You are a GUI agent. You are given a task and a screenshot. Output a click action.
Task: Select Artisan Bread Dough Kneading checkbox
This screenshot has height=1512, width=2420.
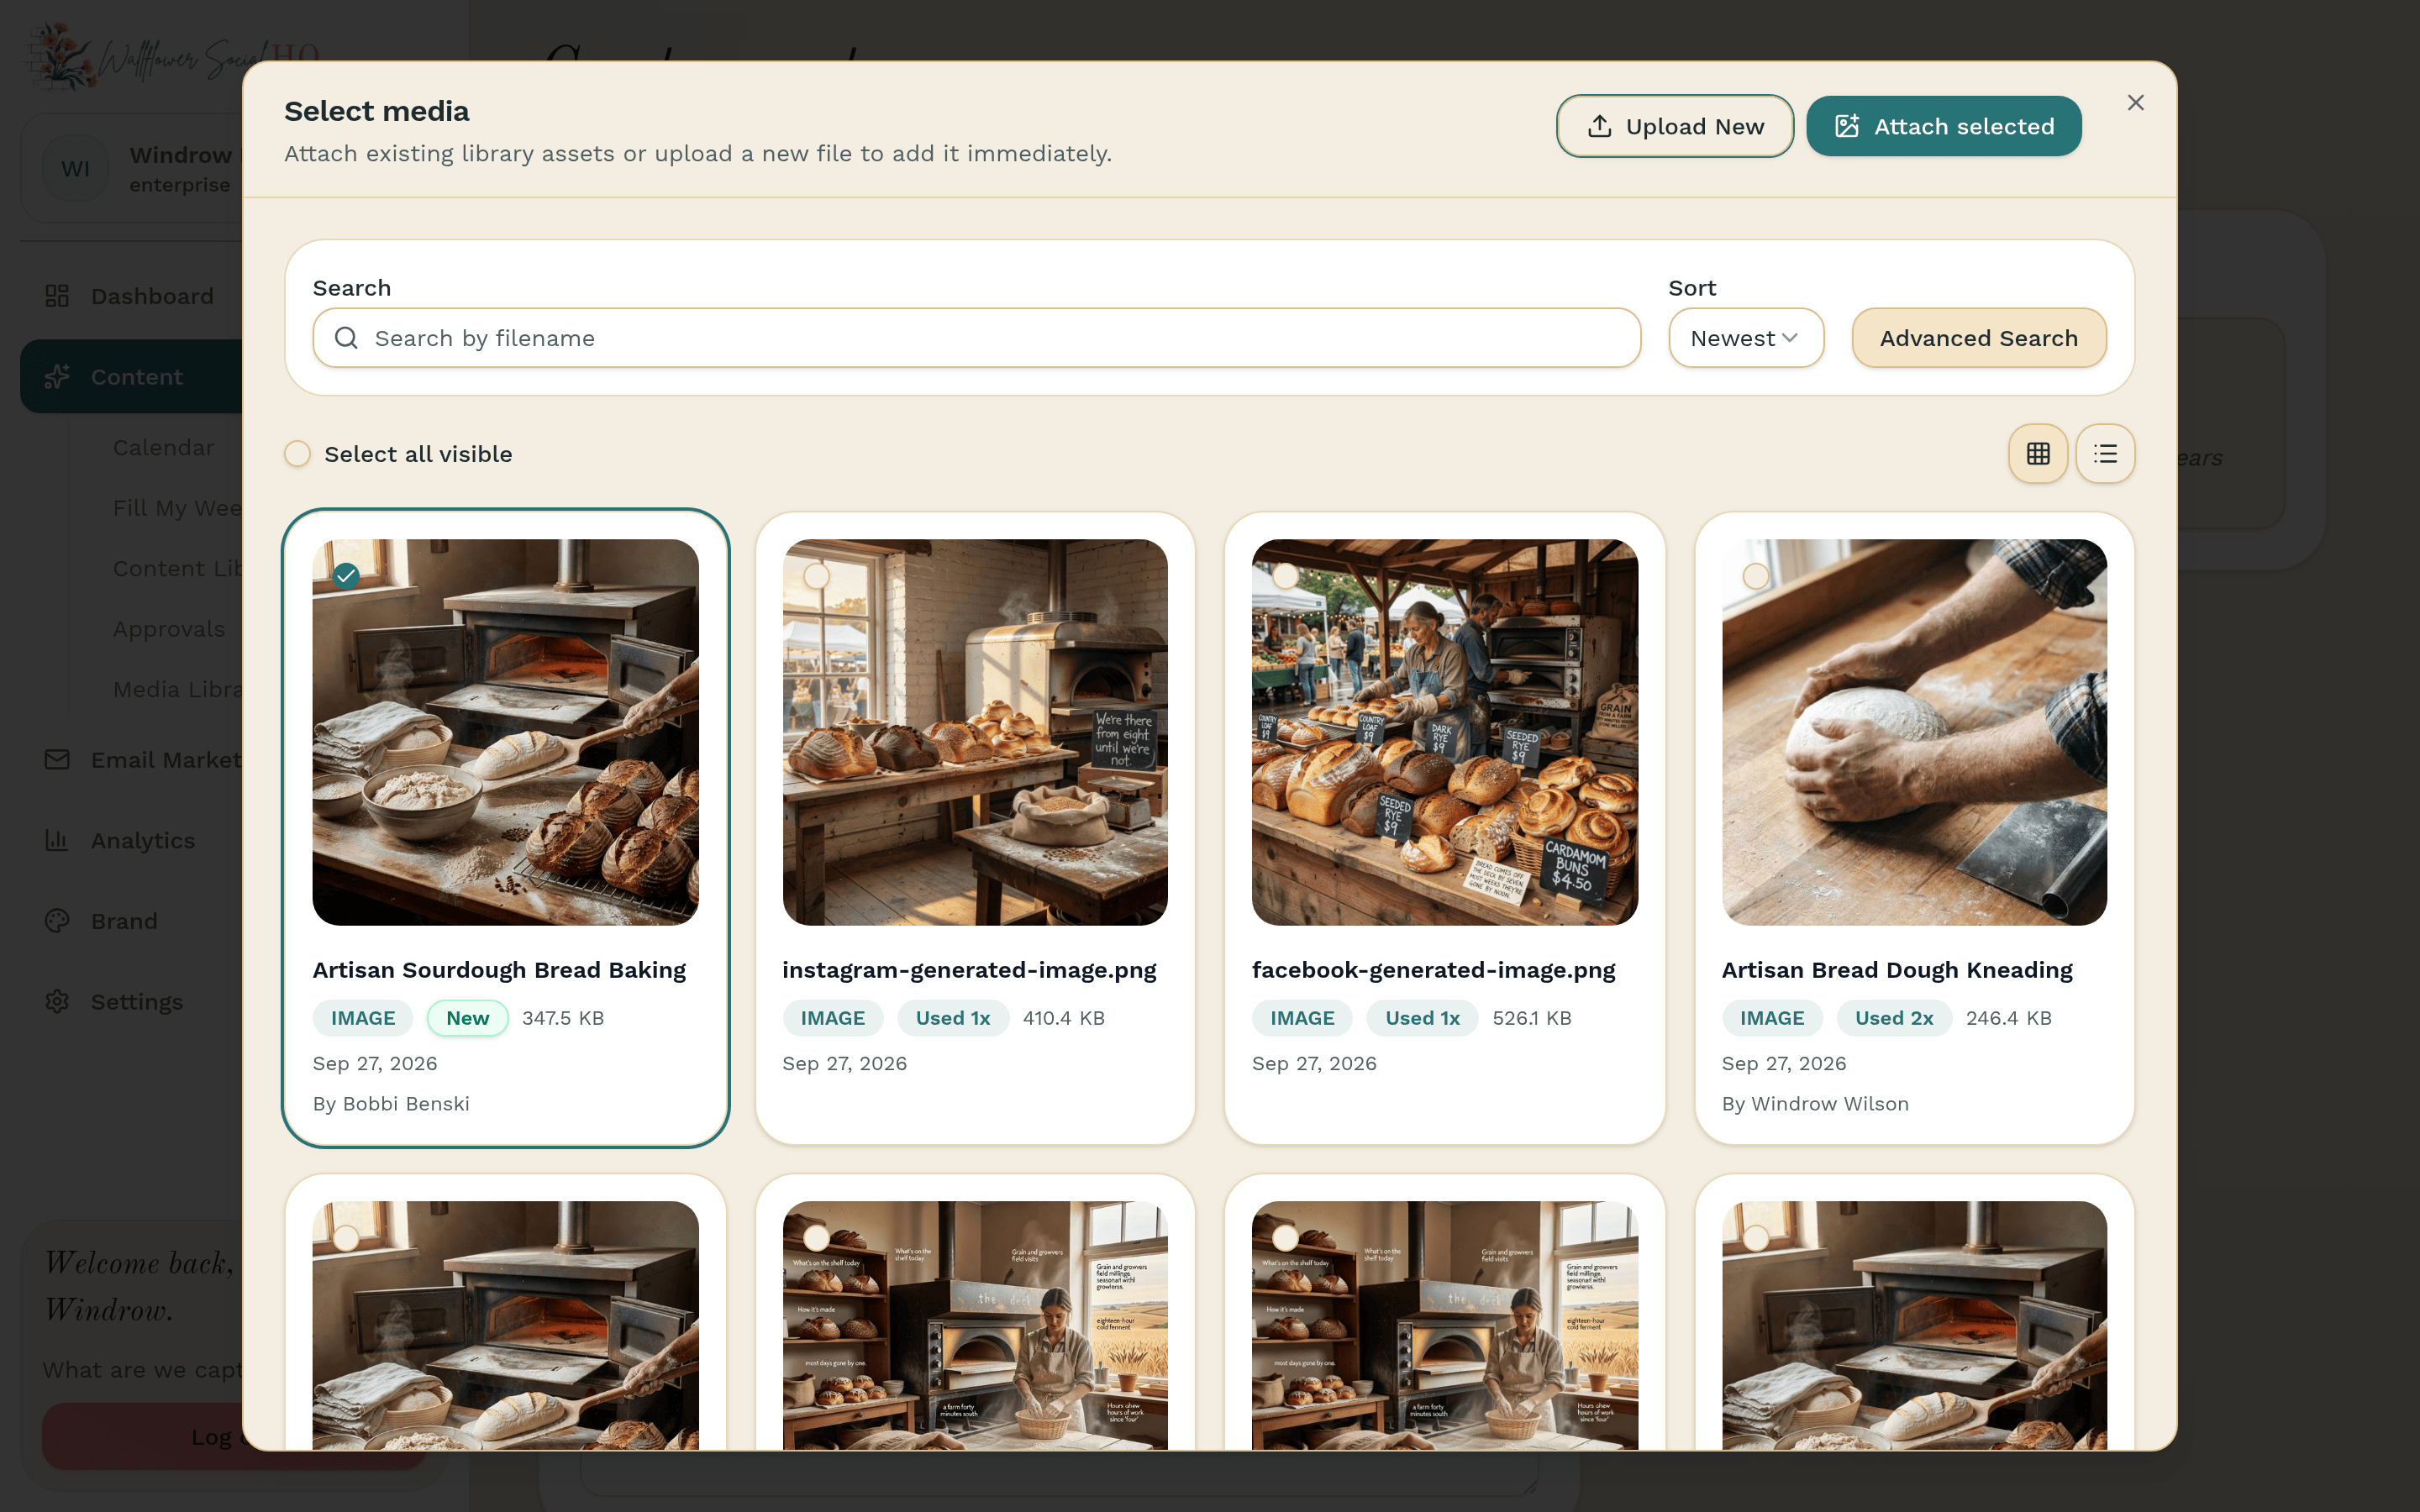[x=1756, y=576]
